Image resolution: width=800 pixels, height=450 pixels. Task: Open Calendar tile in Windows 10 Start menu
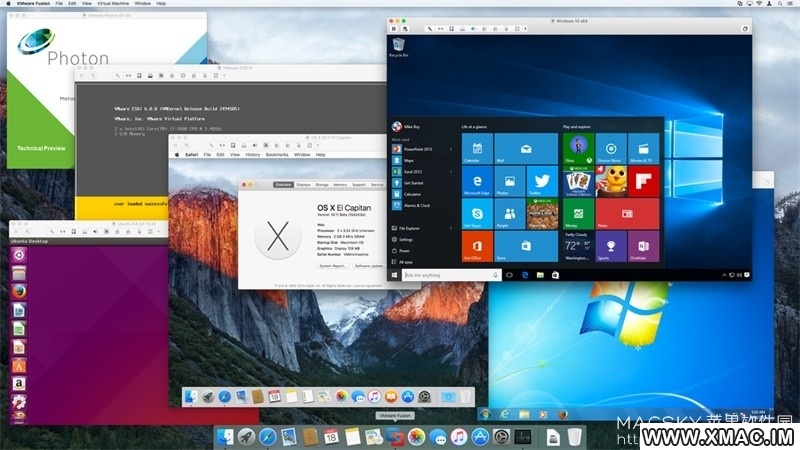pyautogui.click(x=477, y=148)
